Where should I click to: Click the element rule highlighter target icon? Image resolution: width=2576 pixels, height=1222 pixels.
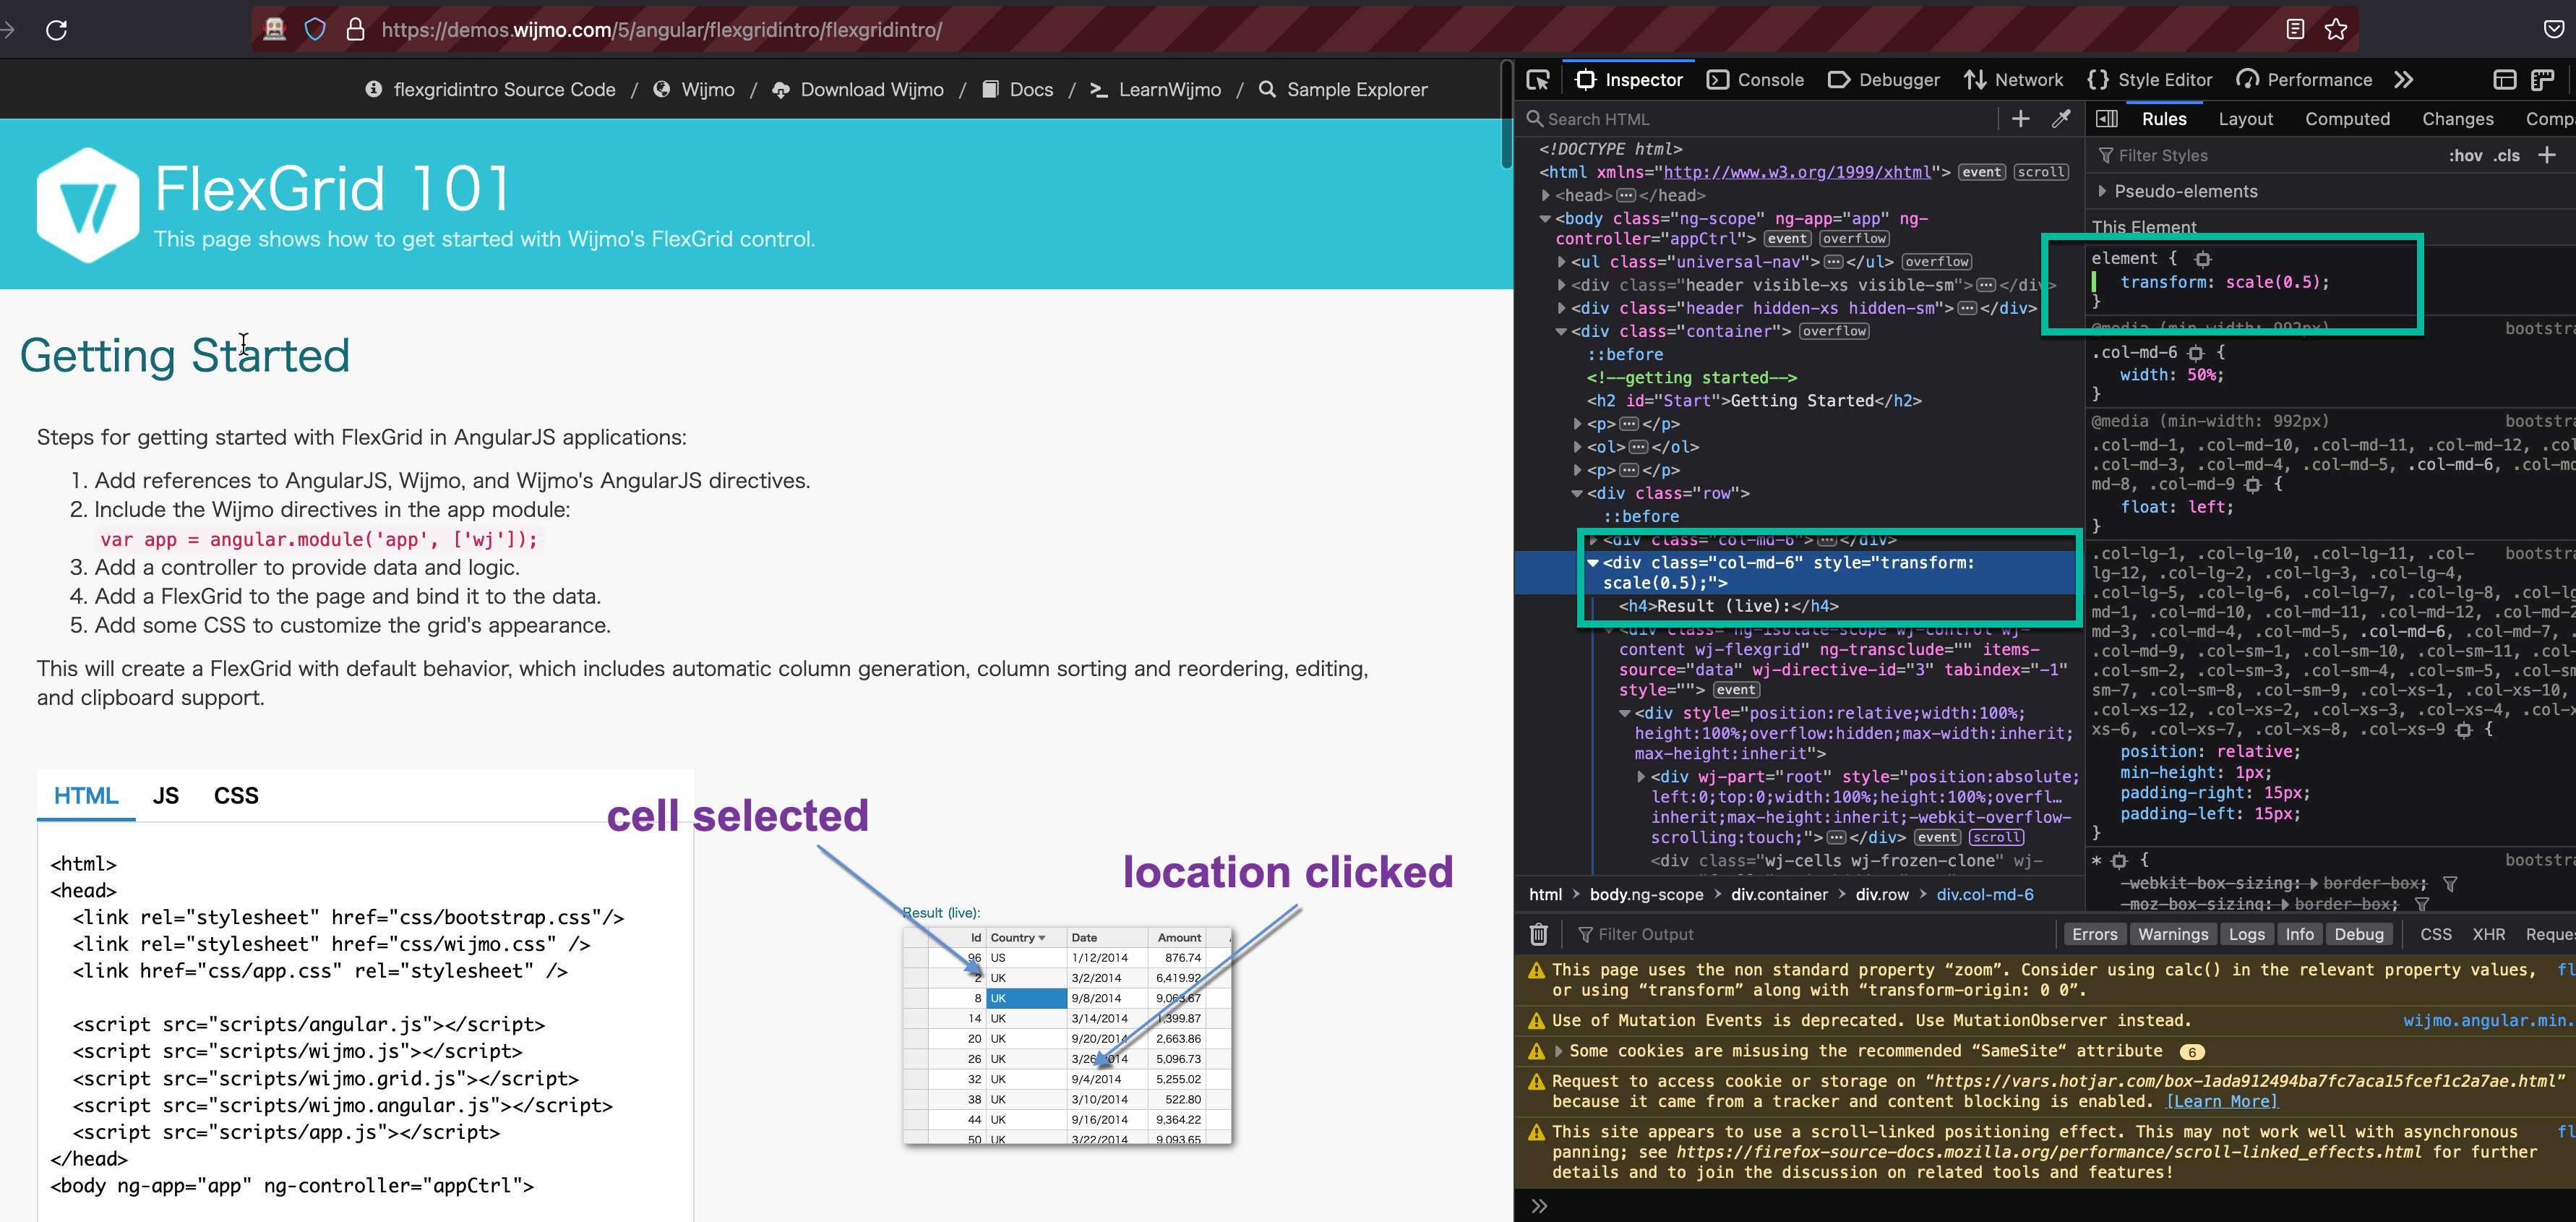[2202, 259]
